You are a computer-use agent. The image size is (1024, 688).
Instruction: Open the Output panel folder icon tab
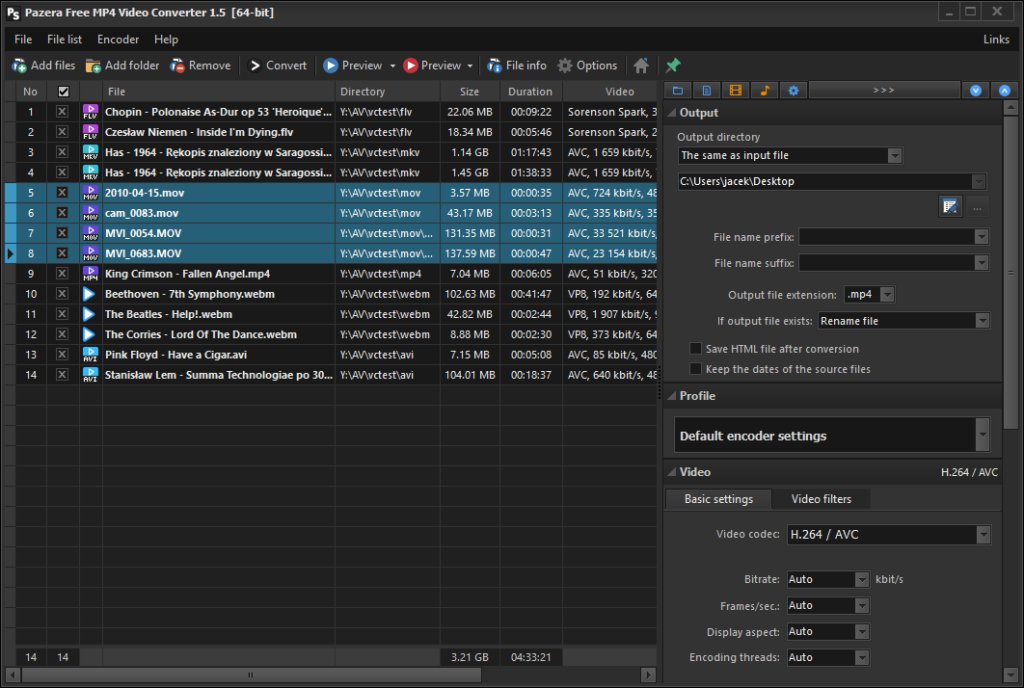pos(678,91)
